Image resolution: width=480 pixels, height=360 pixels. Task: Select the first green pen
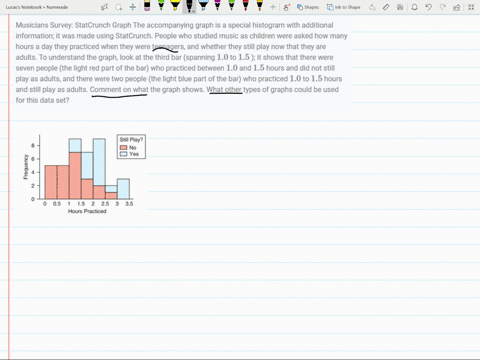[161, 5]
